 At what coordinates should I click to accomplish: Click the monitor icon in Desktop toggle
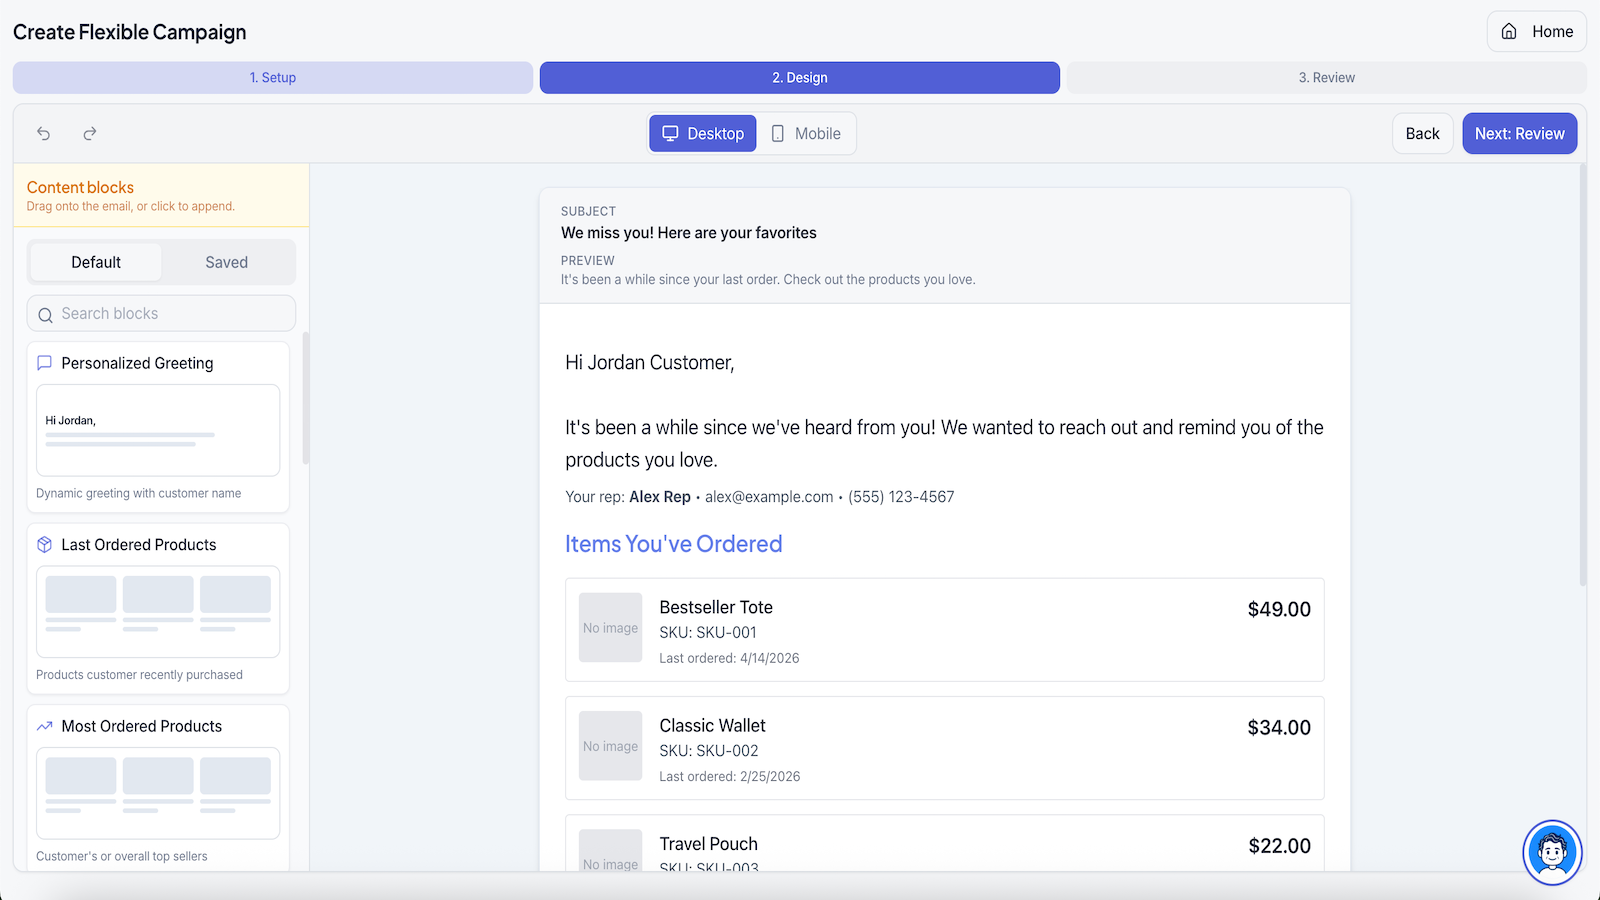click(670, 133)
